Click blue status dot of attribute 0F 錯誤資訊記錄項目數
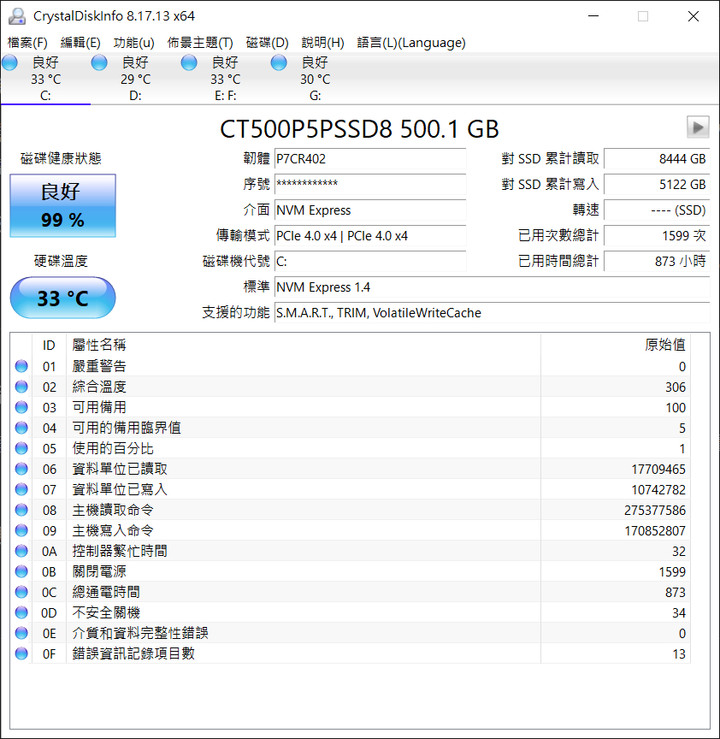This screenshot has height=739, width=720. point(21,653)
